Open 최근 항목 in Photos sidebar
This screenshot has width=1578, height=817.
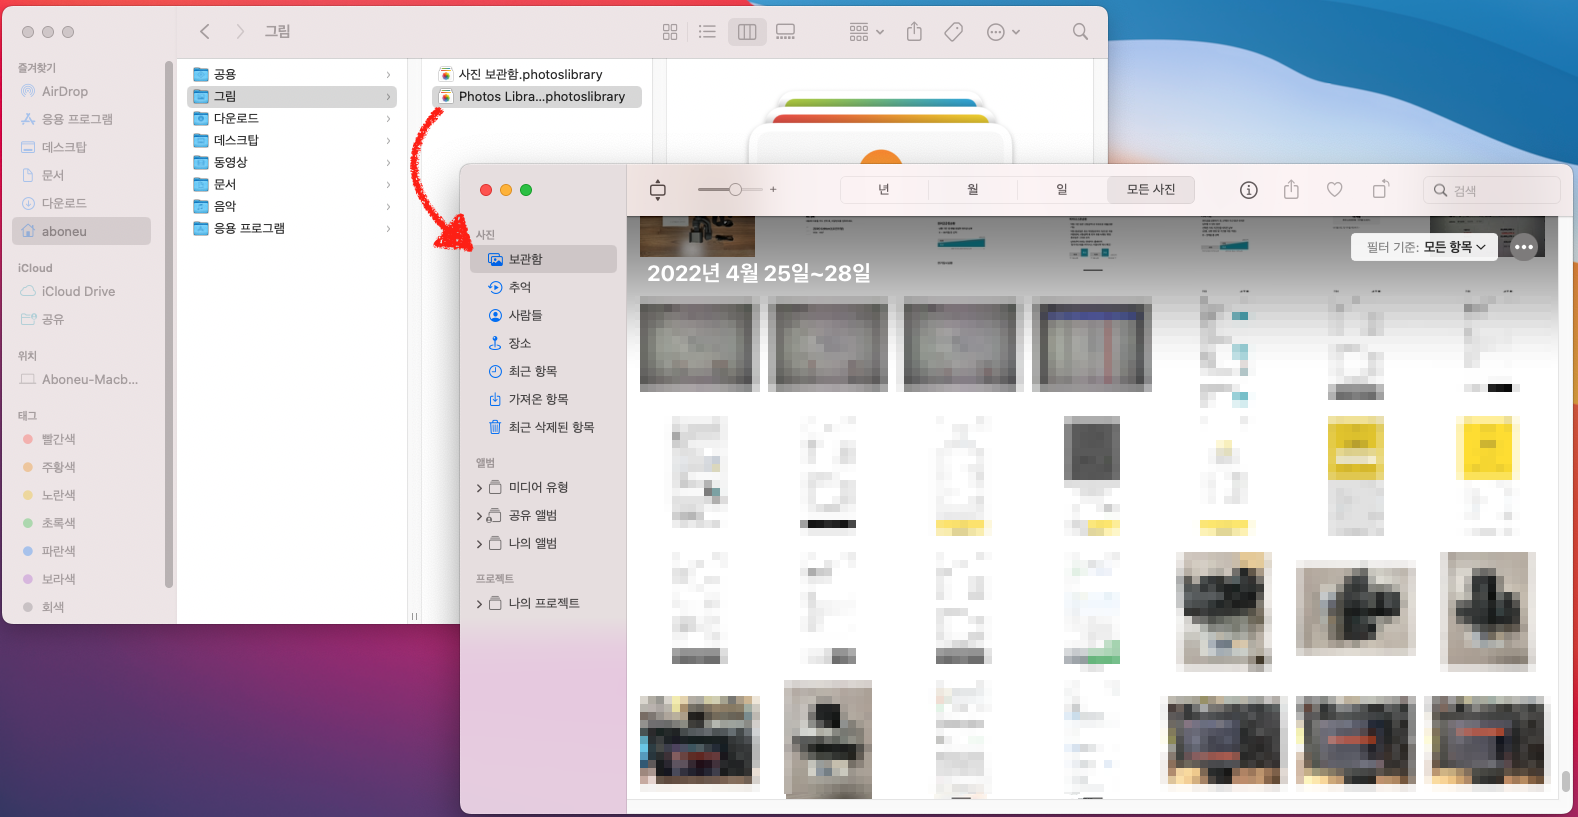[x=544, y=371]
